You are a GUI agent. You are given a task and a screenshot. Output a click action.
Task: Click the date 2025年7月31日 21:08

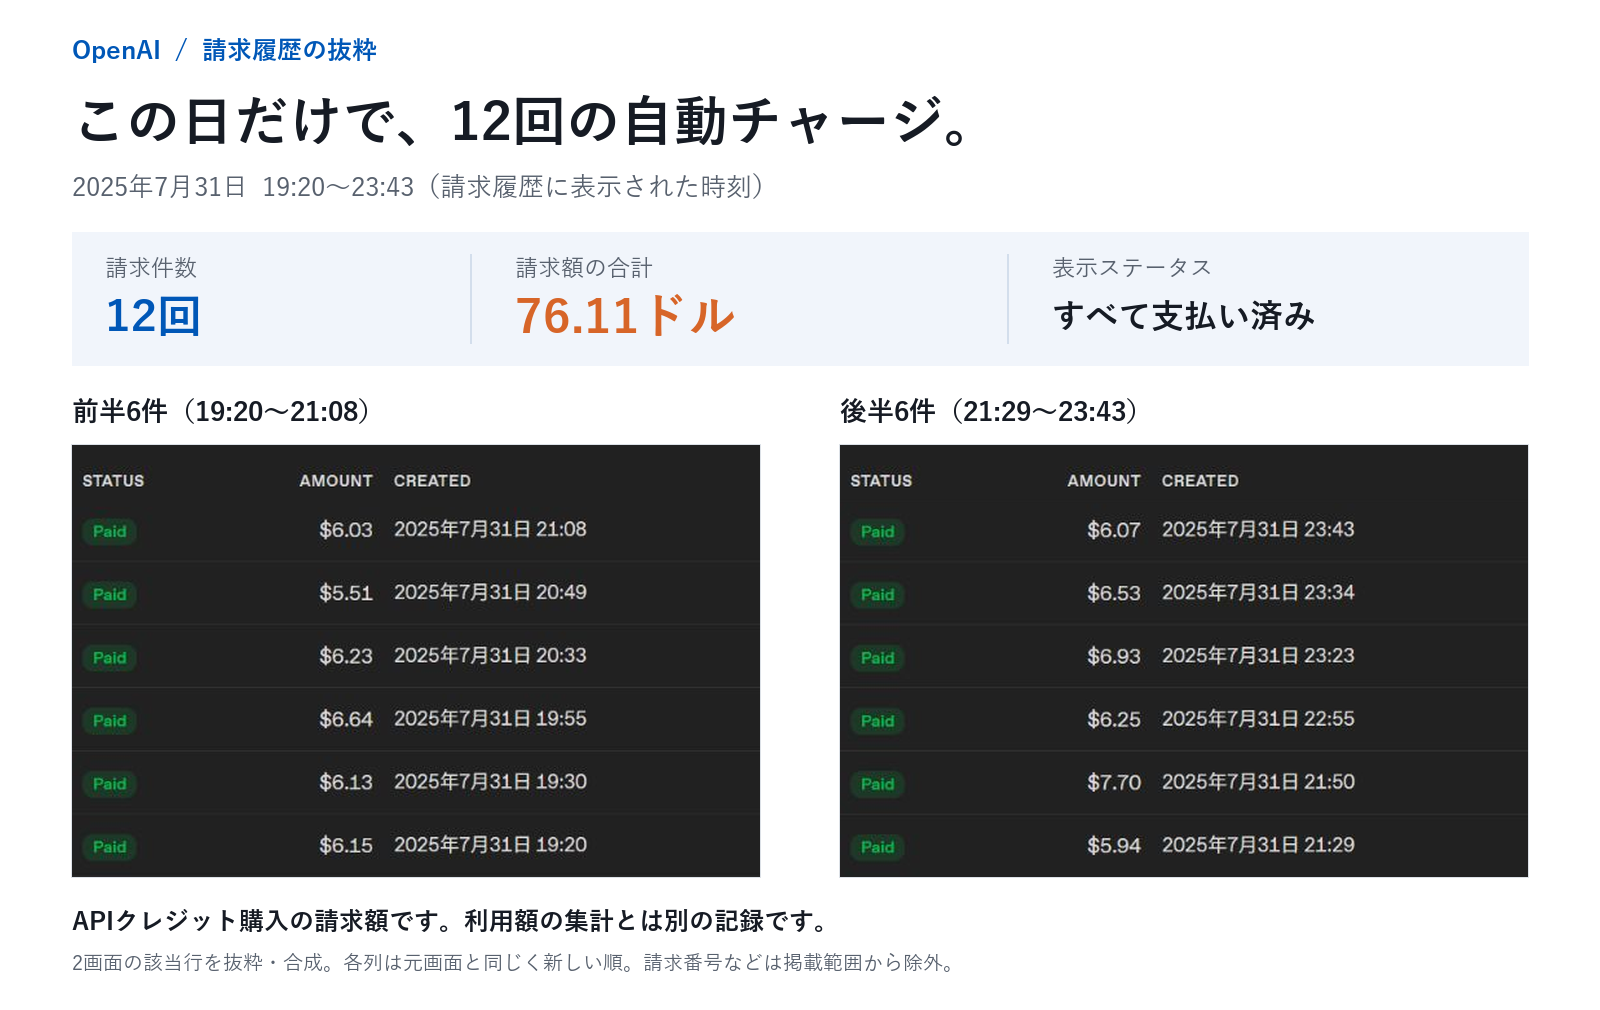click(x=490, y=529)
